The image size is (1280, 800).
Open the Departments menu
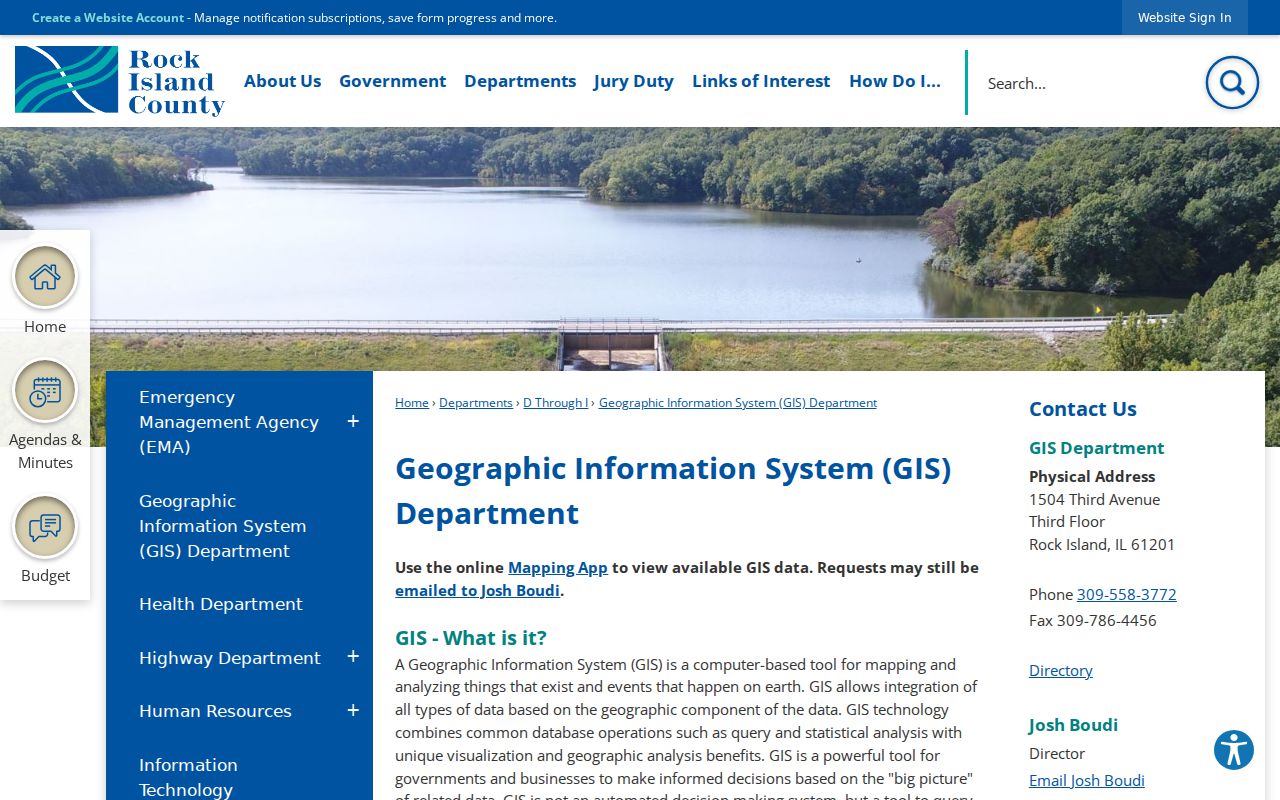(520, 81)
